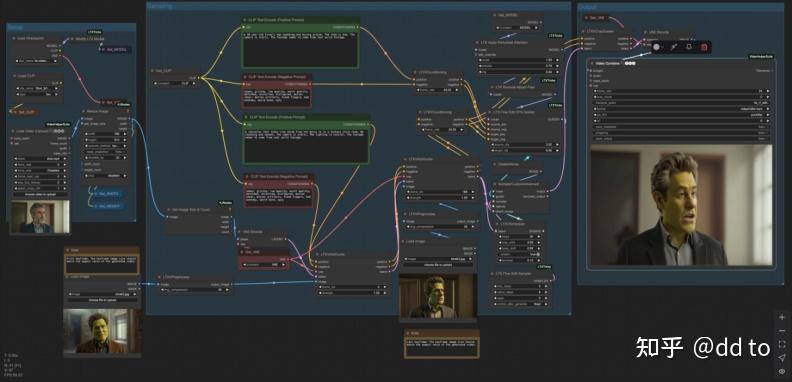Click the Output group title bar
Image resolution: width=792 pixels, height=382 pixels.
click(x=680, y=7)
